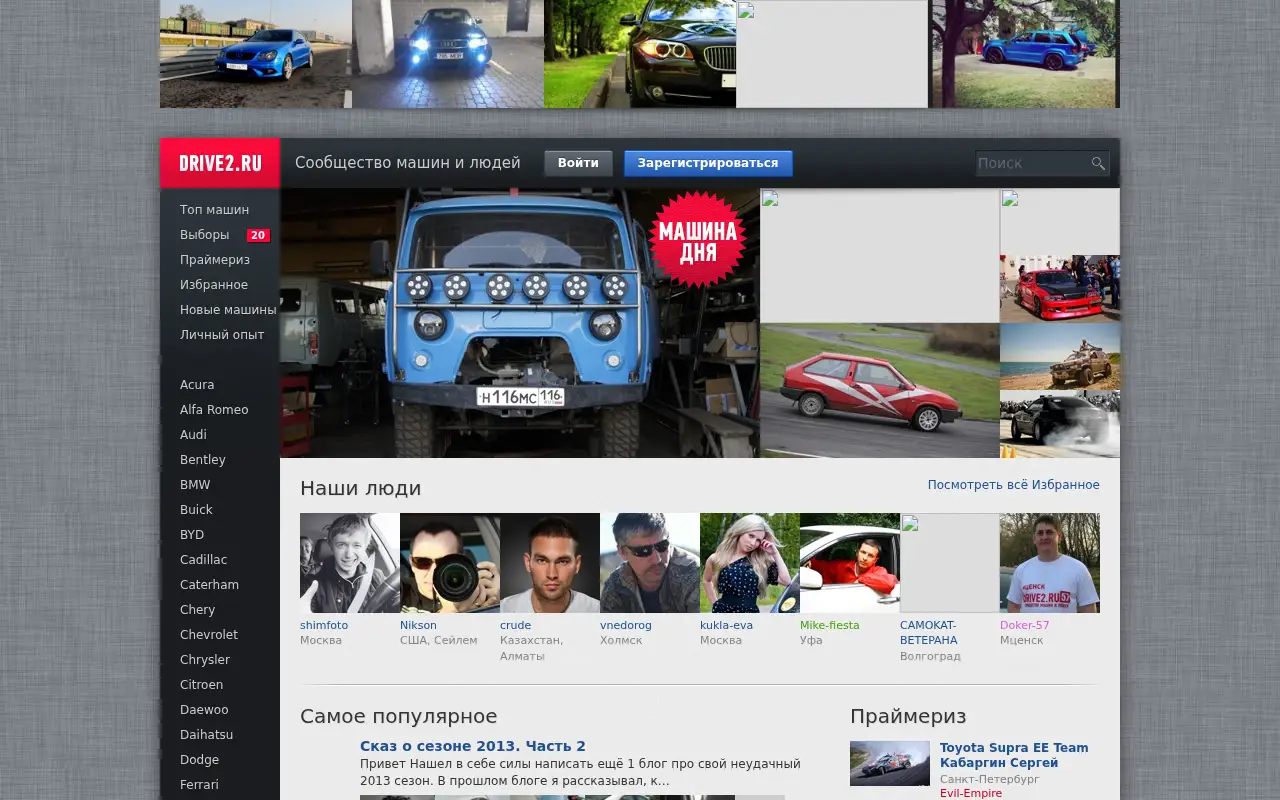
Task: Open the blue UAZ van photo
Action: [x=520, y=323]
